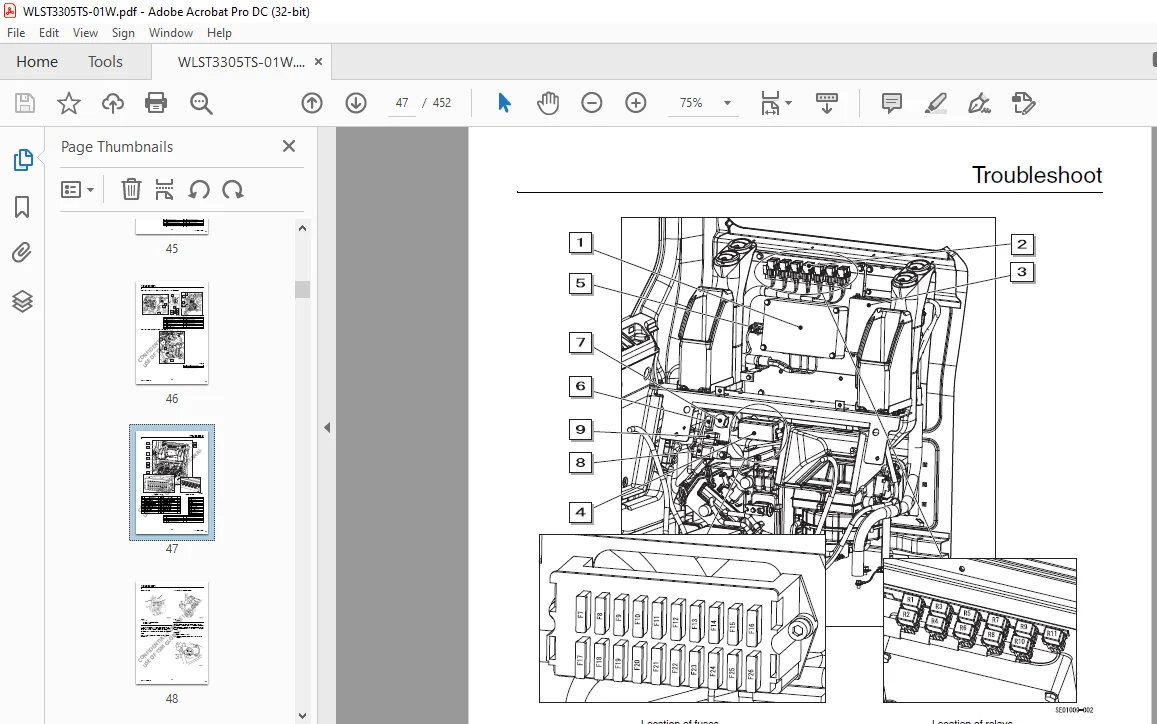Open the Attachments paperclip panel
1157x724 pixels.
(x=22, y=253)
